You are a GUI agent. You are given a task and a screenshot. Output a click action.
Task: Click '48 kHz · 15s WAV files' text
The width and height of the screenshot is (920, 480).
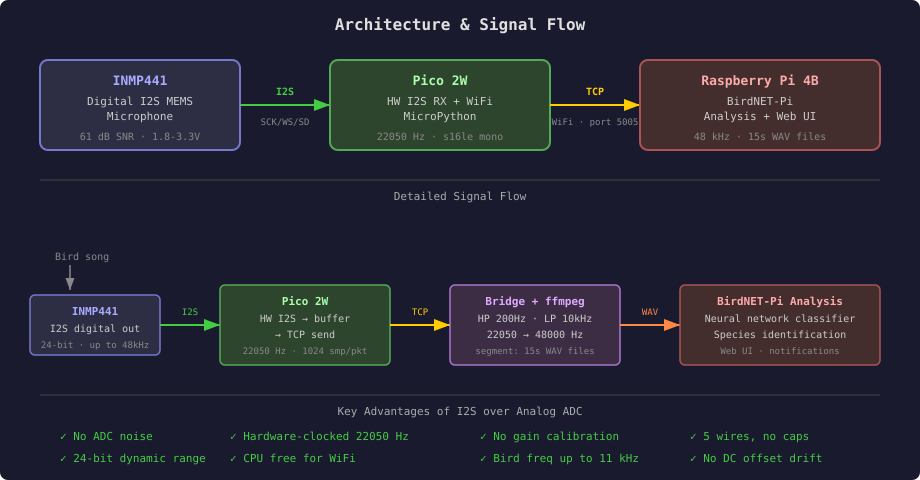[759, 137]
